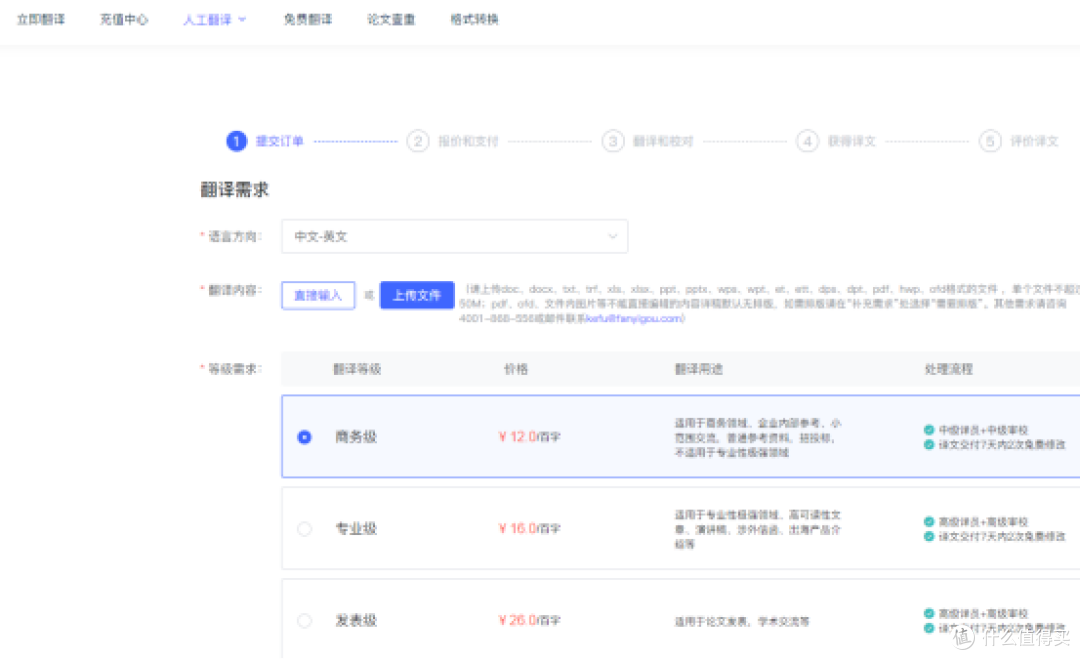This screenshot has height=660, width=1080.
Task: Click the 直接输入 button
Action: (318, 296)
